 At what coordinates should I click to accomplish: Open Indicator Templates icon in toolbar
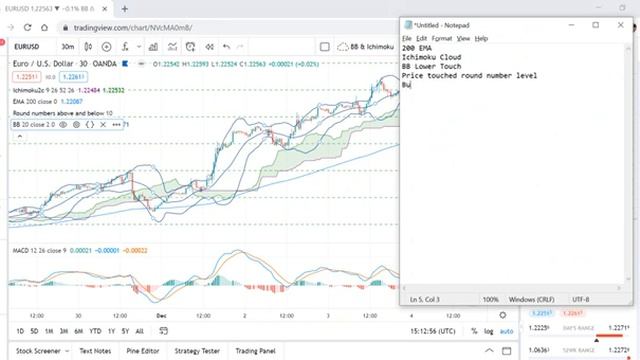tap(172, 47)
